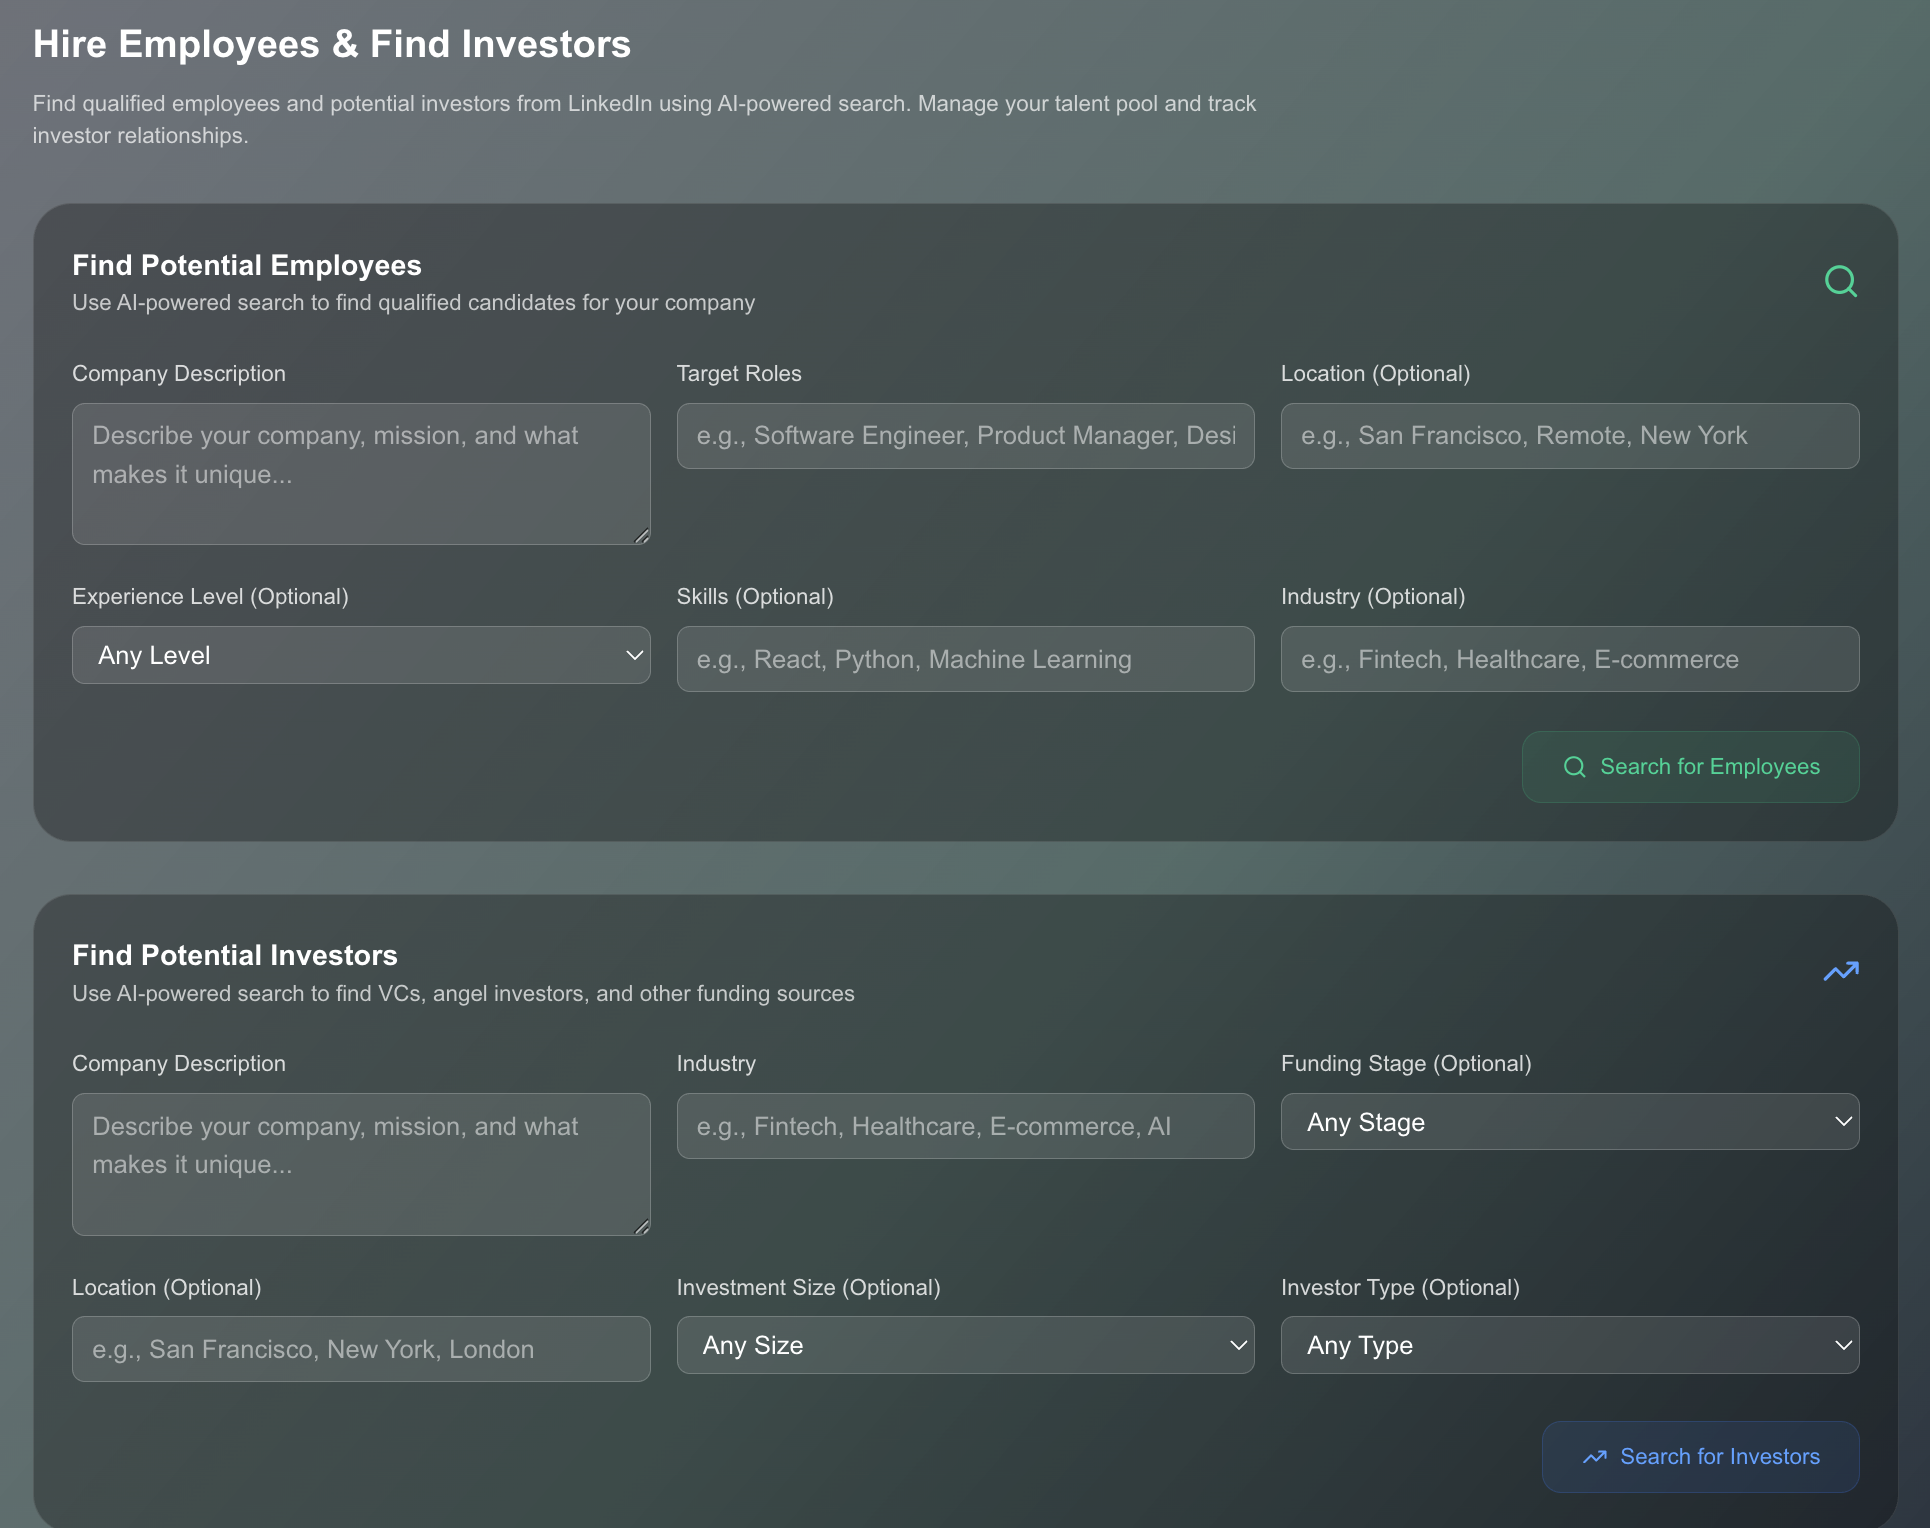The width and height of the screenshot is (1930, 1528).
Task: Open the Experience Level dropdown
Action: (361, 655)
